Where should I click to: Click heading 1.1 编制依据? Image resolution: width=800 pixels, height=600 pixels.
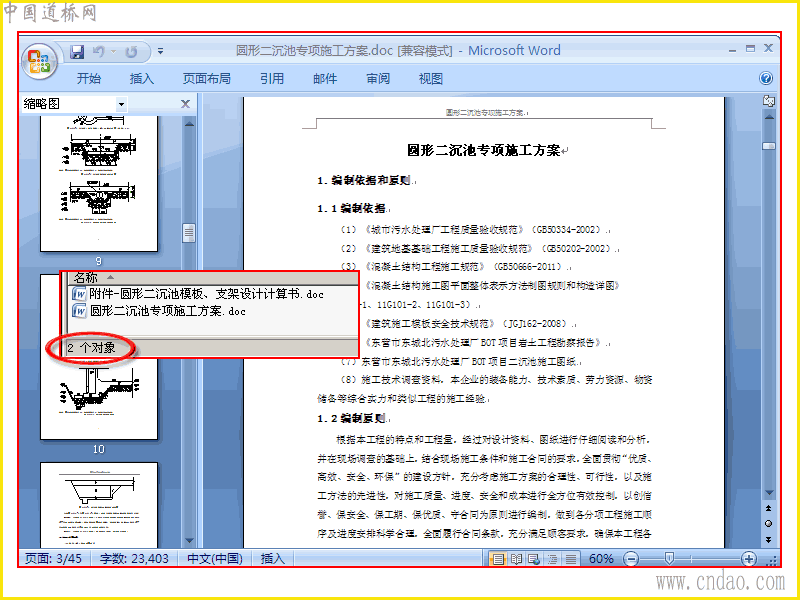point(352,208)
